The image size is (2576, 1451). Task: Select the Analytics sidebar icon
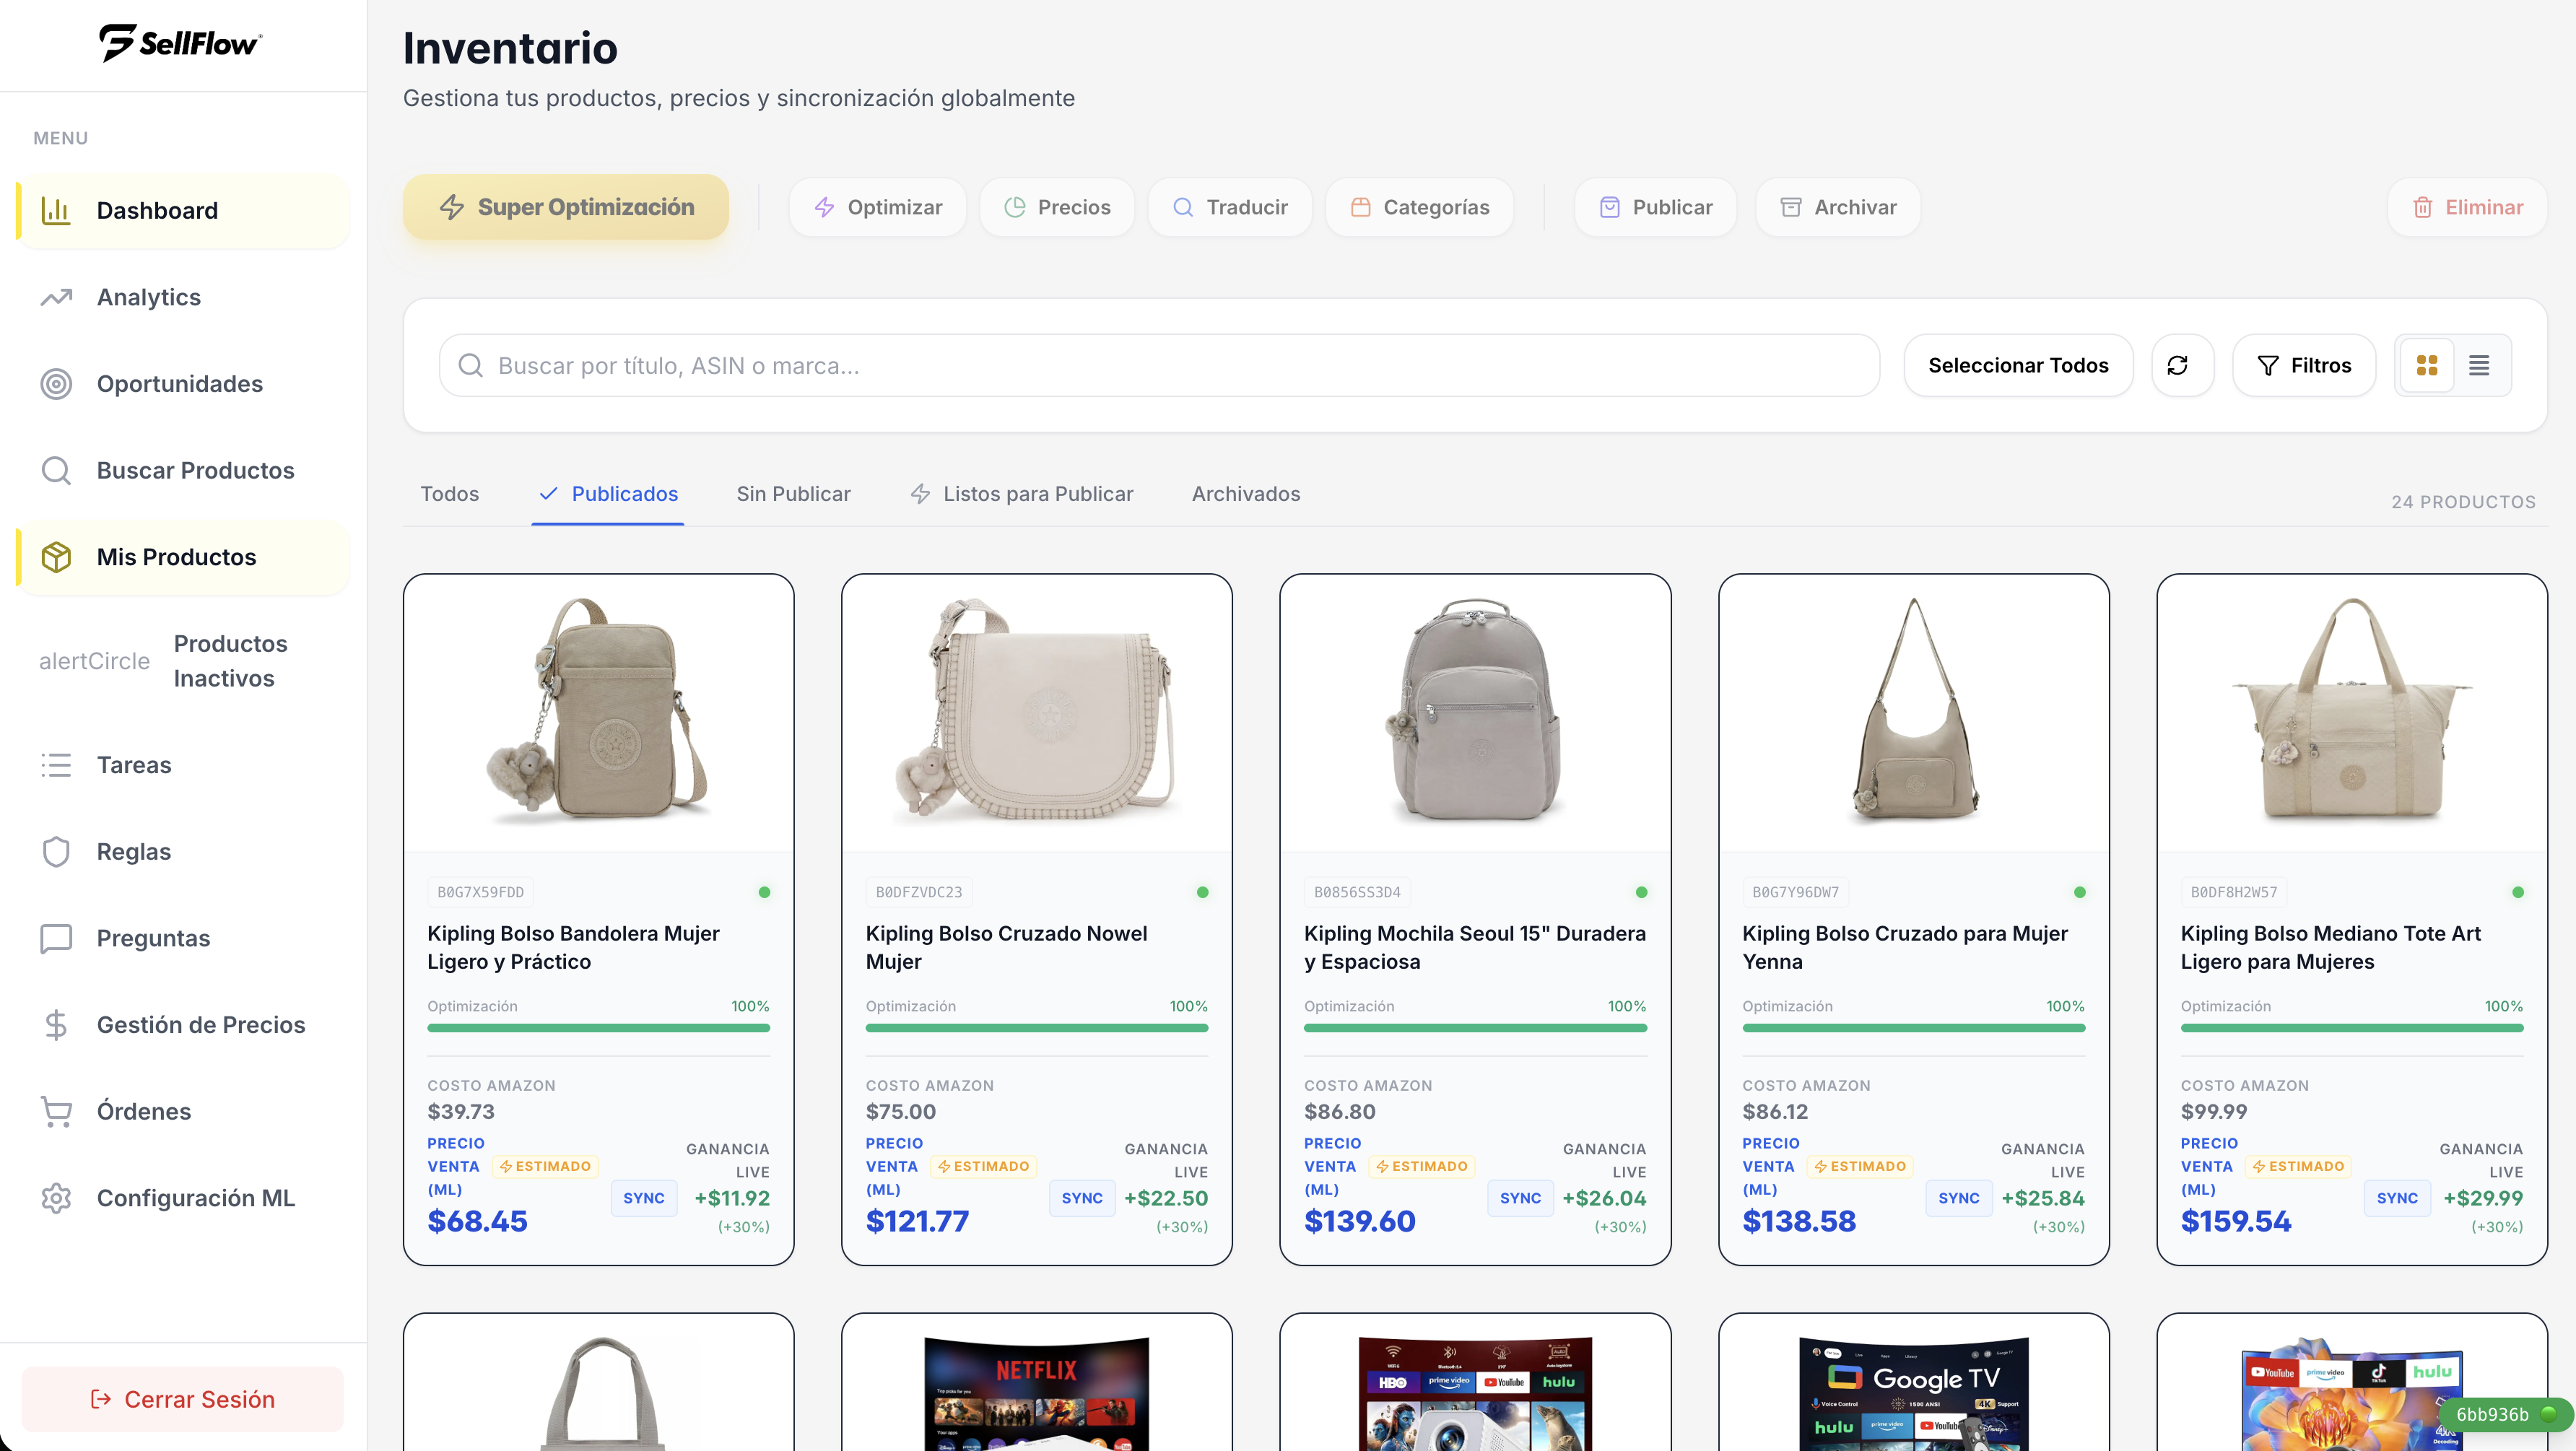tap(56, 297)
